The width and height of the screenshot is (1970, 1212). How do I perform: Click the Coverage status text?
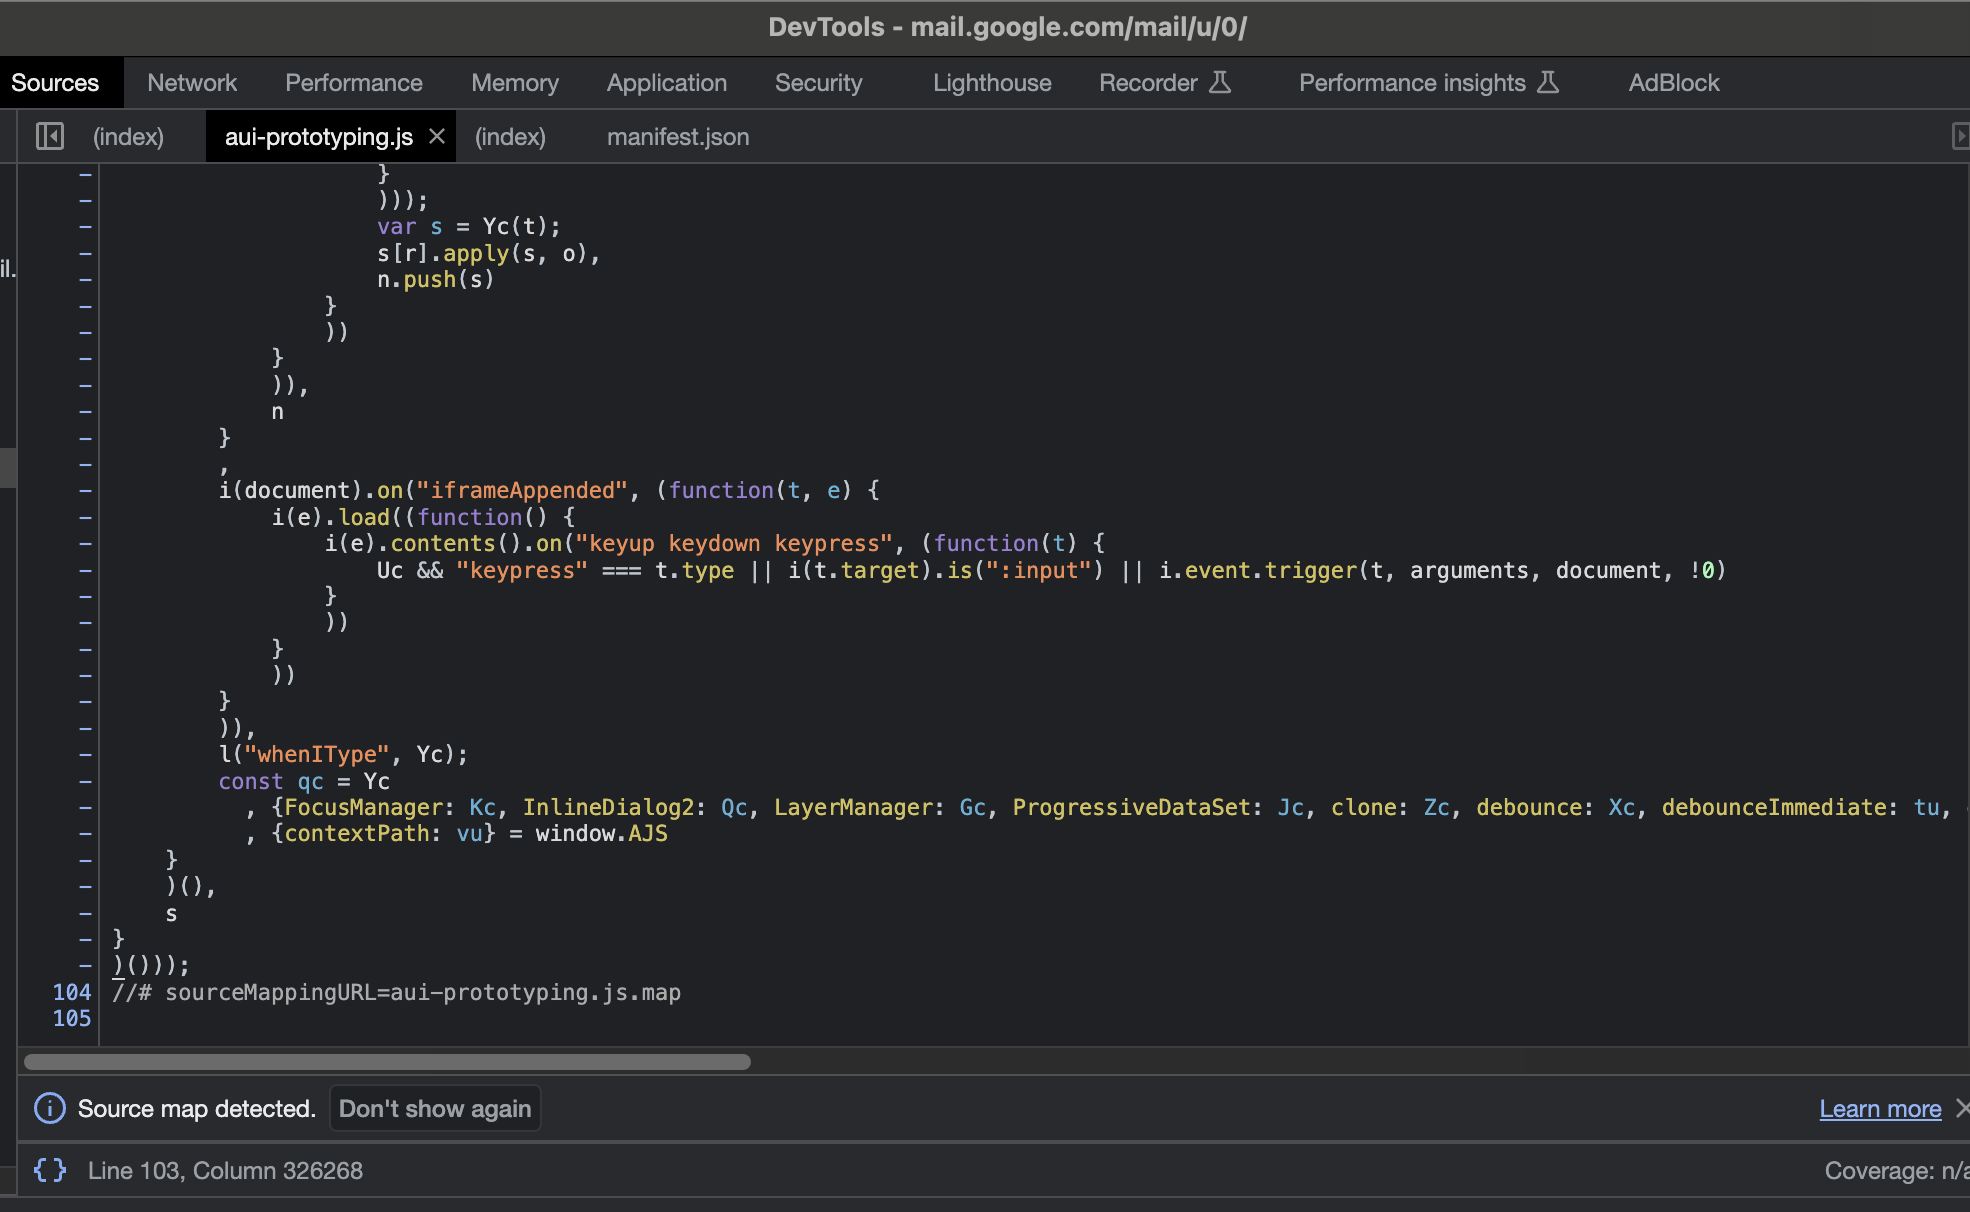[1897, 1170]
